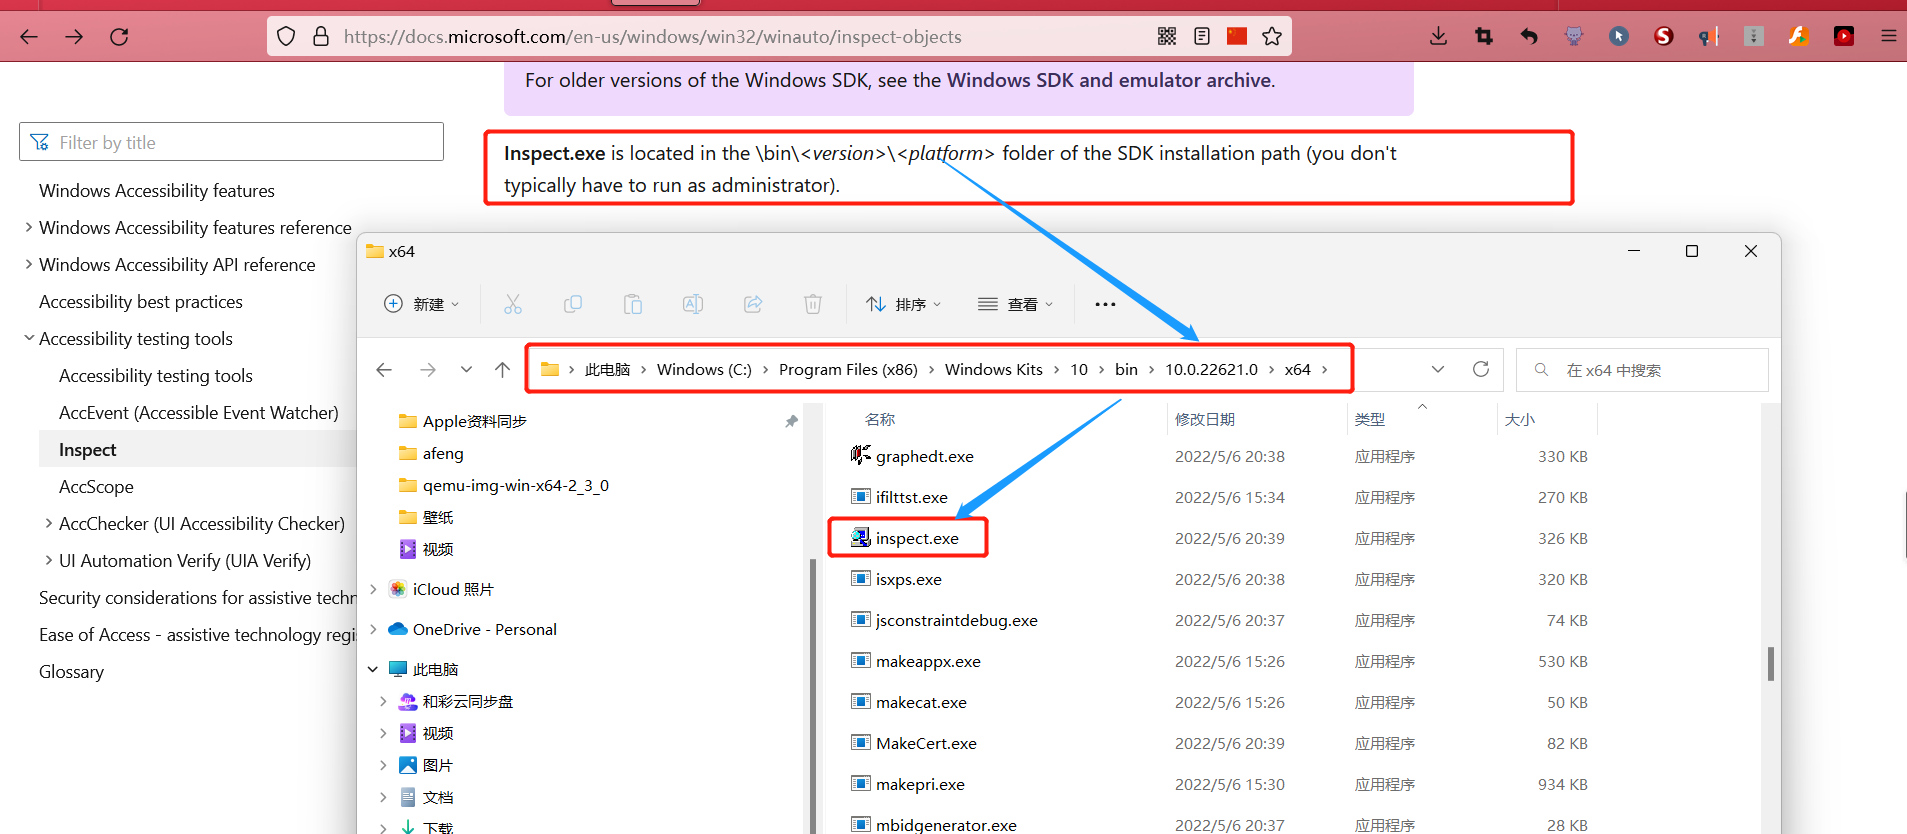Open the three-dots See more menu

click(x=1105, y=304)
